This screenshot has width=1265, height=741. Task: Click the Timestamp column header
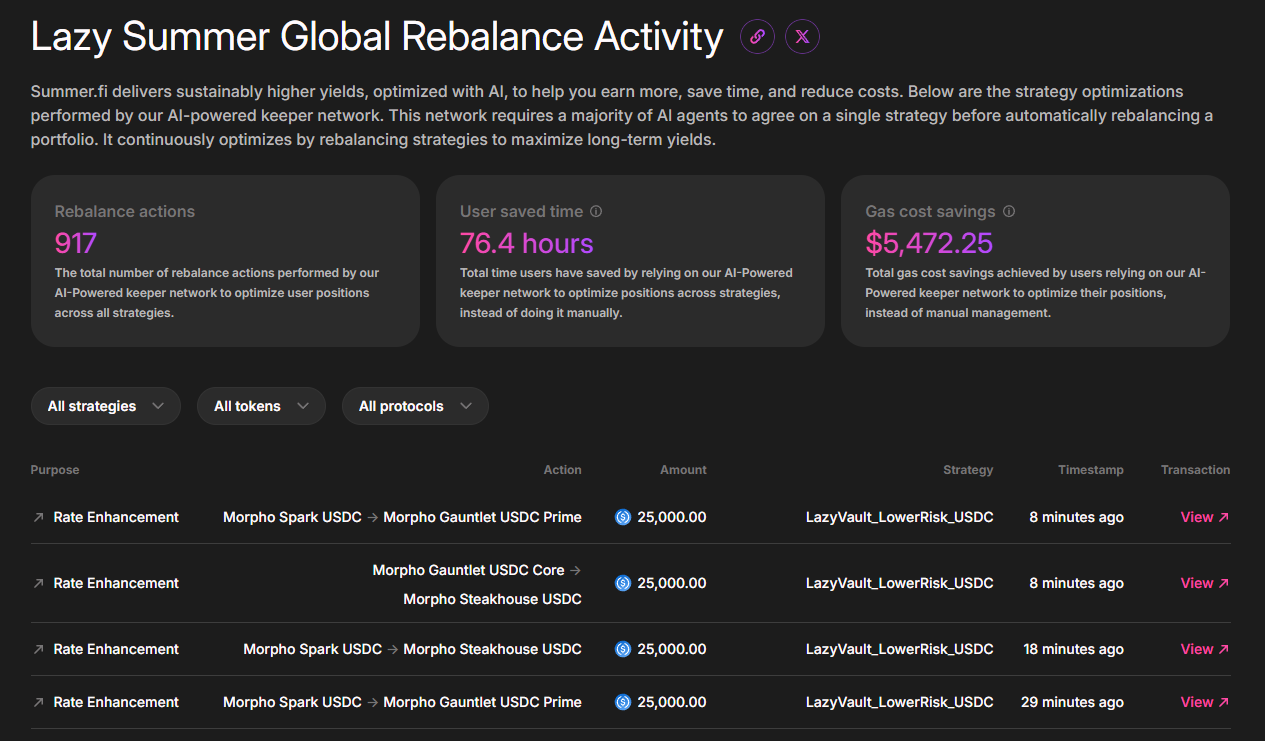[x=1090, y=470]
